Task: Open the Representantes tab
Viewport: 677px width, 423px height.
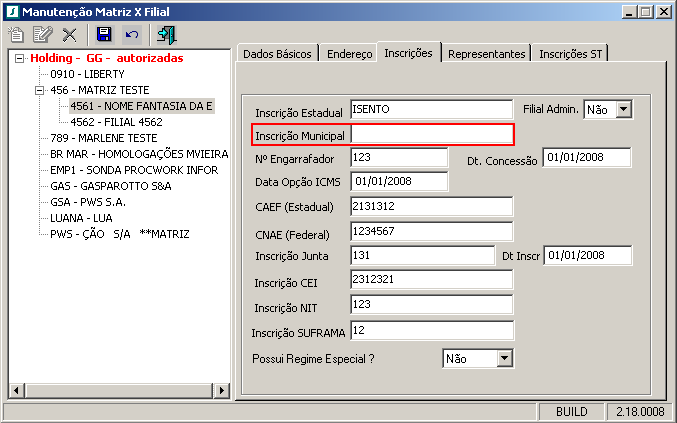Action: 487,54
